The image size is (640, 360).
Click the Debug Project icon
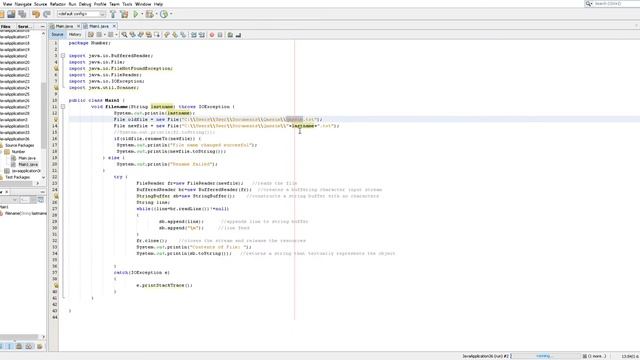pyautogui.click(x=149, y=14)
